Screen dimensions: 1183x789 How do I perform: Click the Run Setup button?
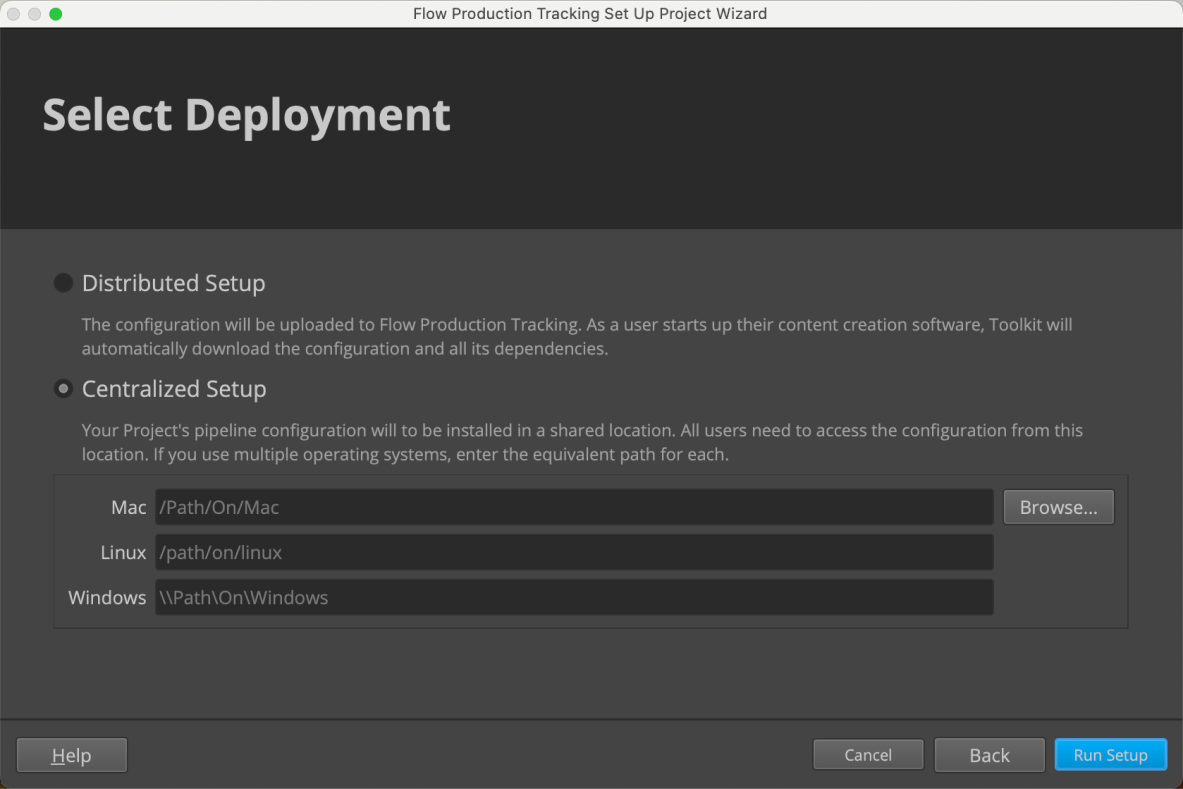[1110, 755]
